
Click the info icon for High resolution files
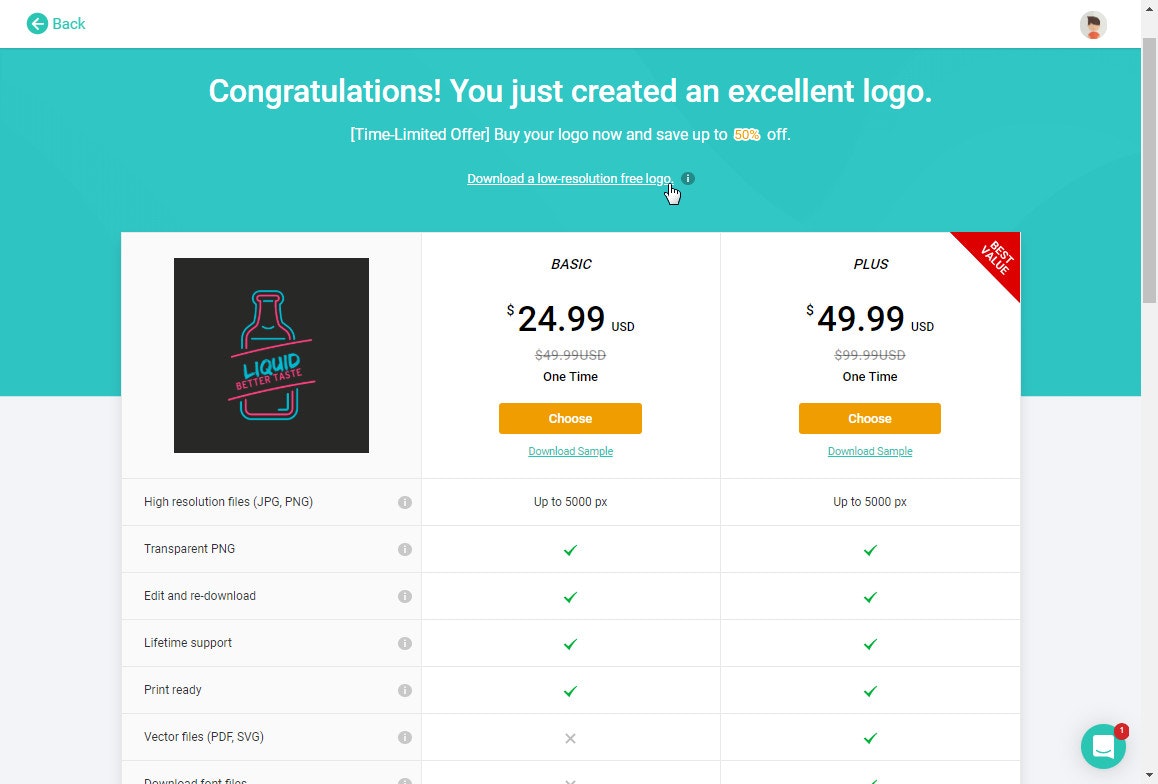tap(405, 502)
